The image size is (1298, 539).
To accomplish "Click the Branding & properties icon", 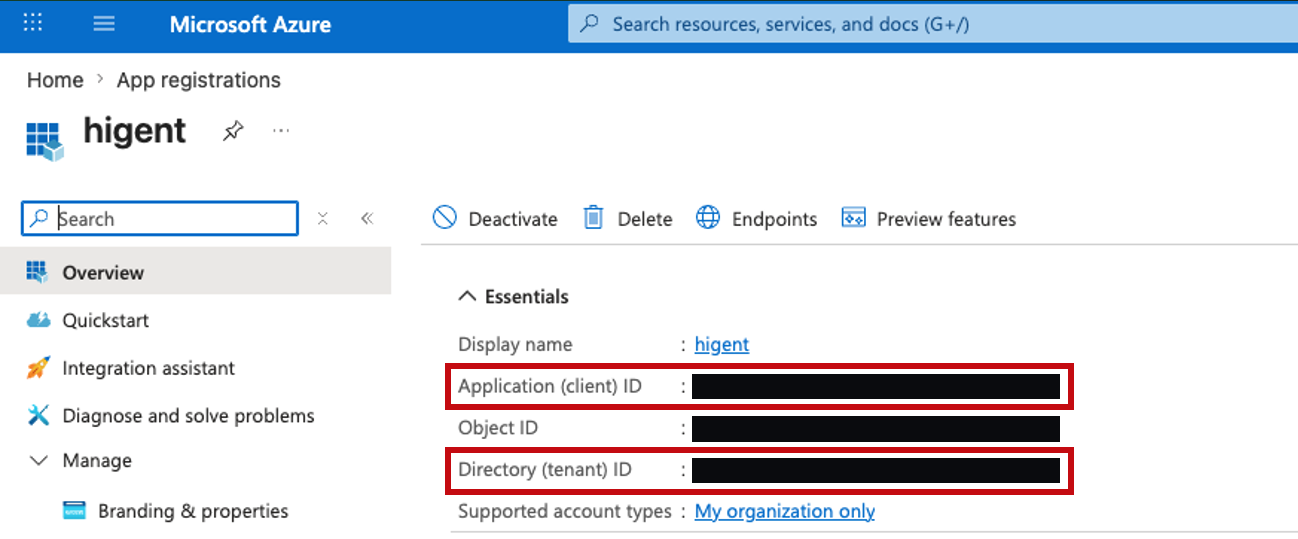I will point(74,511).
